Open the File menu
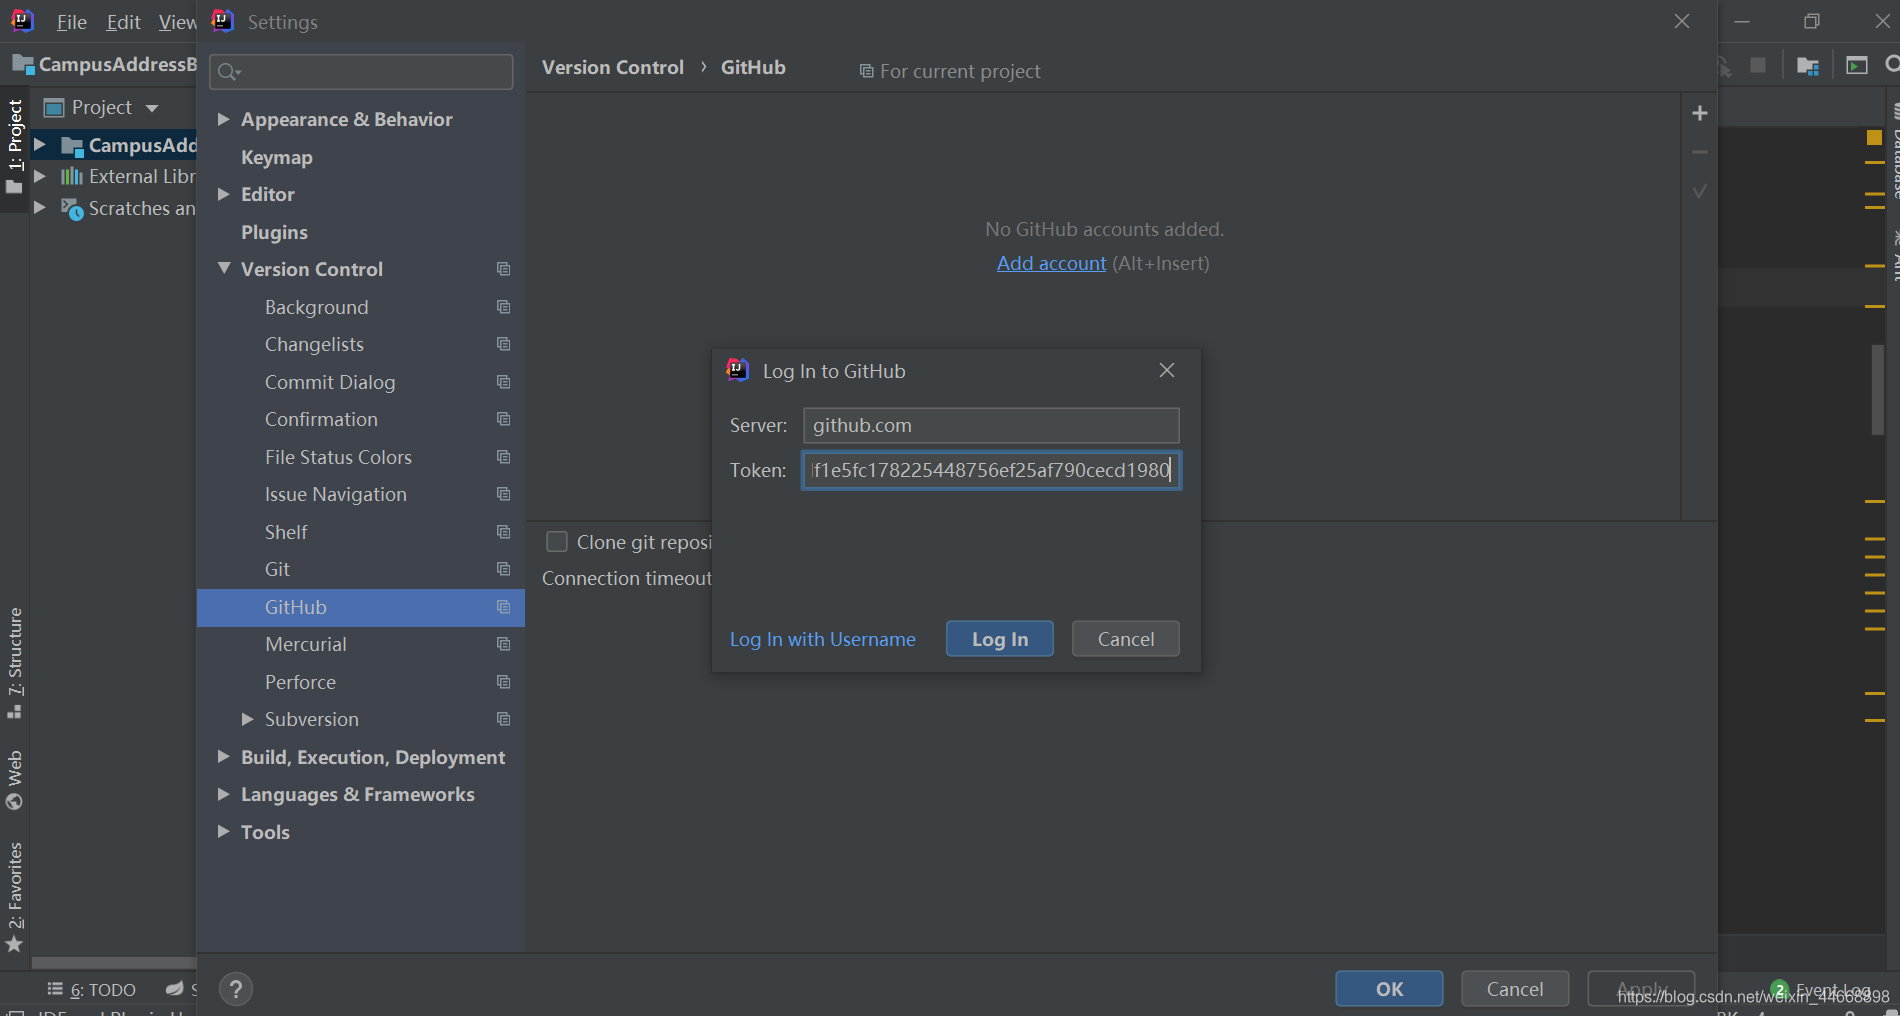Viewport: 1900px width, 1016px height. pos(71,22)
